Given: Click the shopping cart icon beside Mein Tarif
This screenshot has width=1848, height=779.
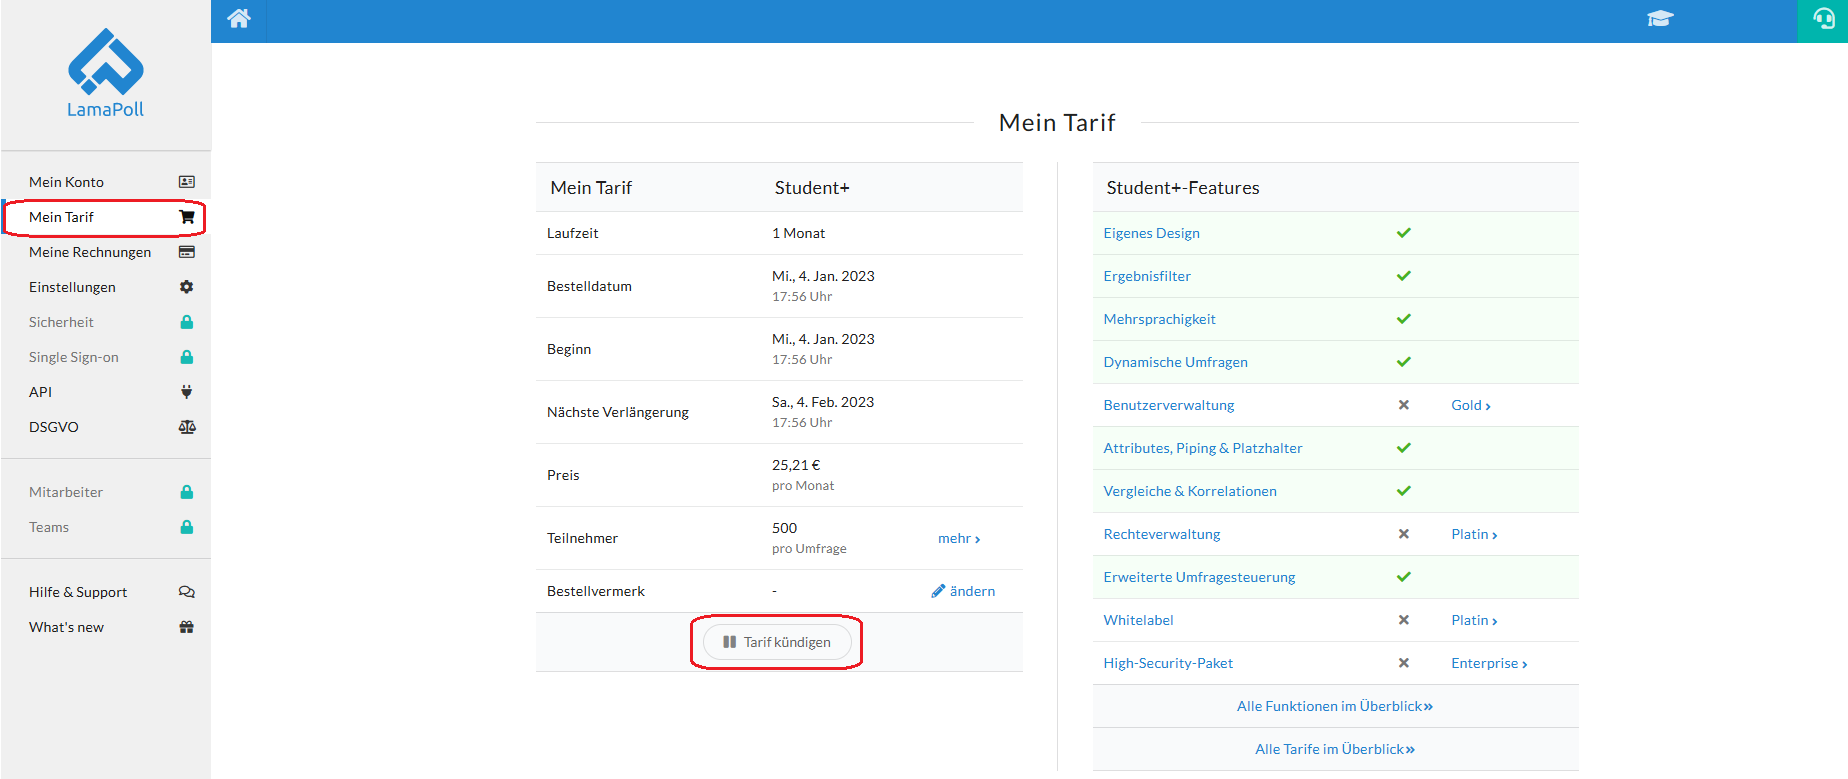Looking at the screenshot, I should 187,217.
